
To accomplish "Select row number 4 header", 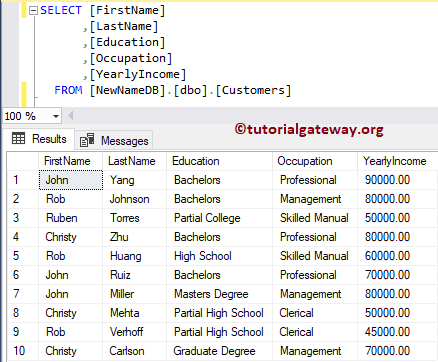I will [23, 237].
